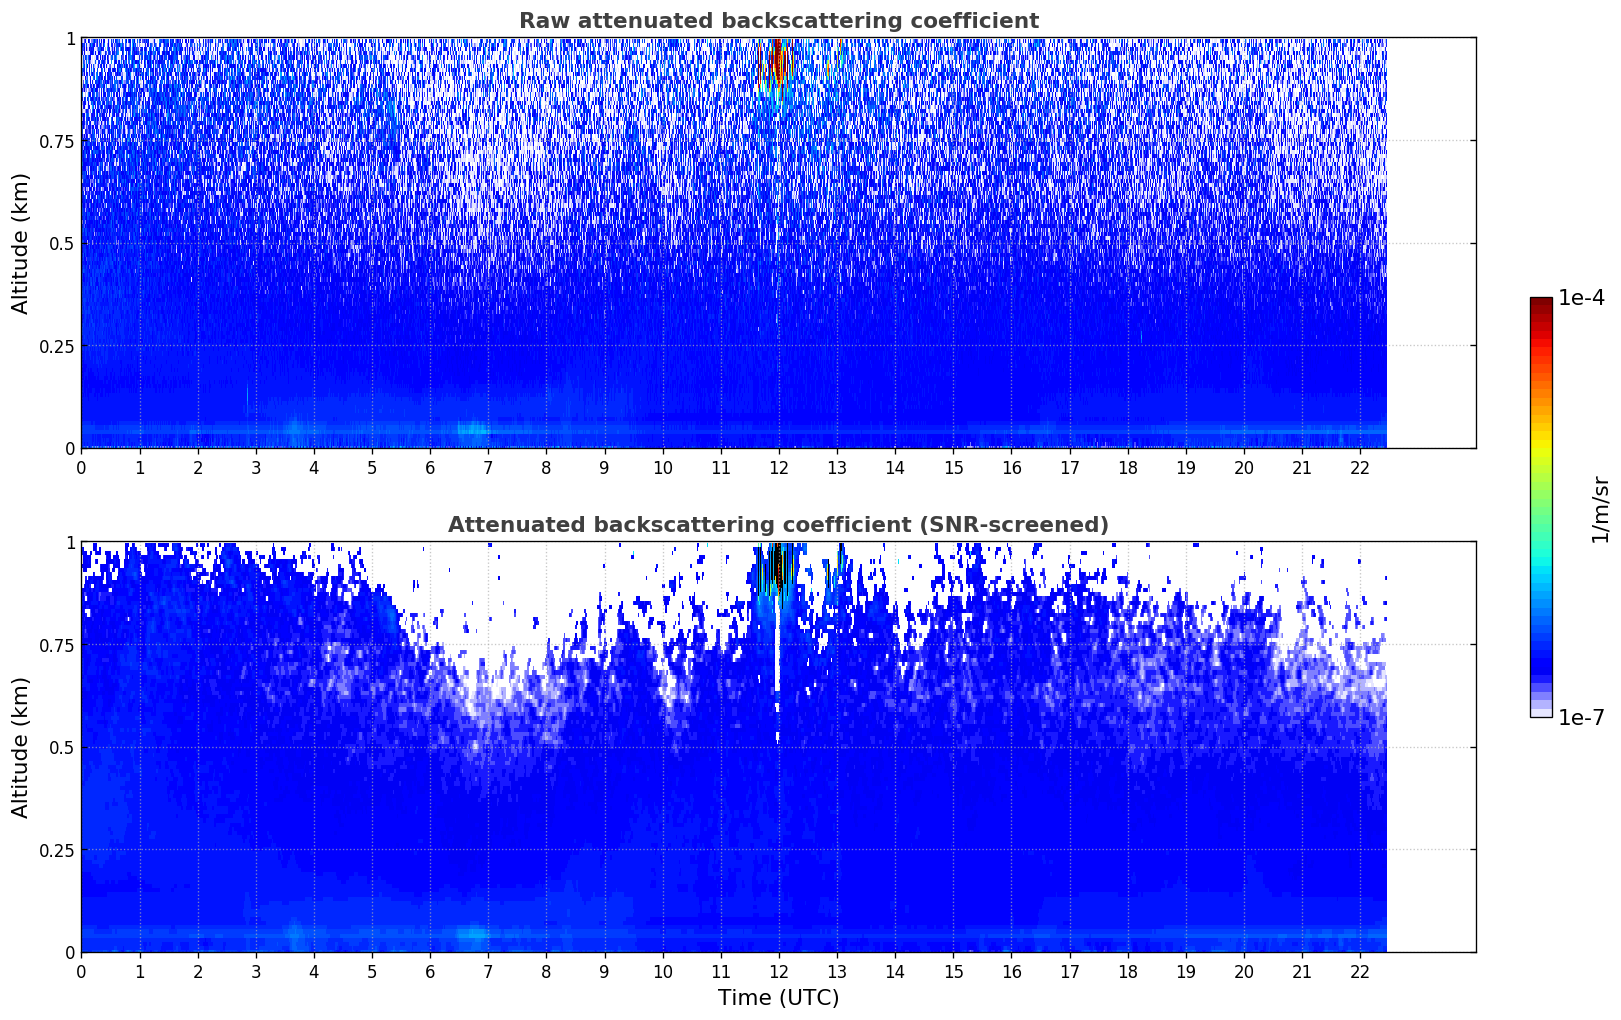The width and height of the screenshot is (1621, 1020).
Task: Click bottom plot's "Altitude (km)" axis label
Action: [21, 747]
